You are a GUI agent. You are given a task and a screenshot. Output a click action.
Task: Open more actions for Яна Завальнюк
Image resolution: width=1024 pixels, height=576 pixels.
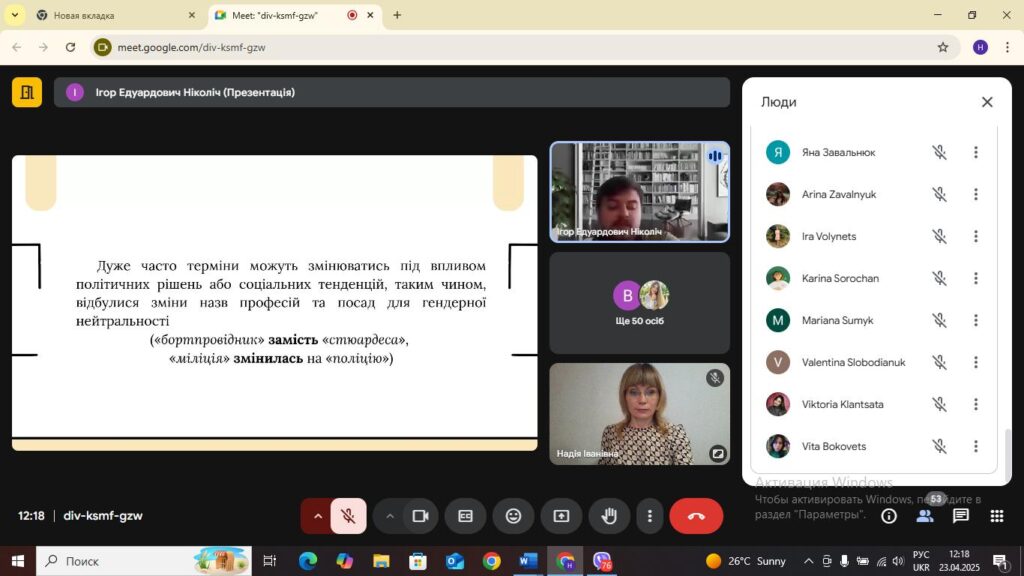pyautogui.click(x=976, y=152)
